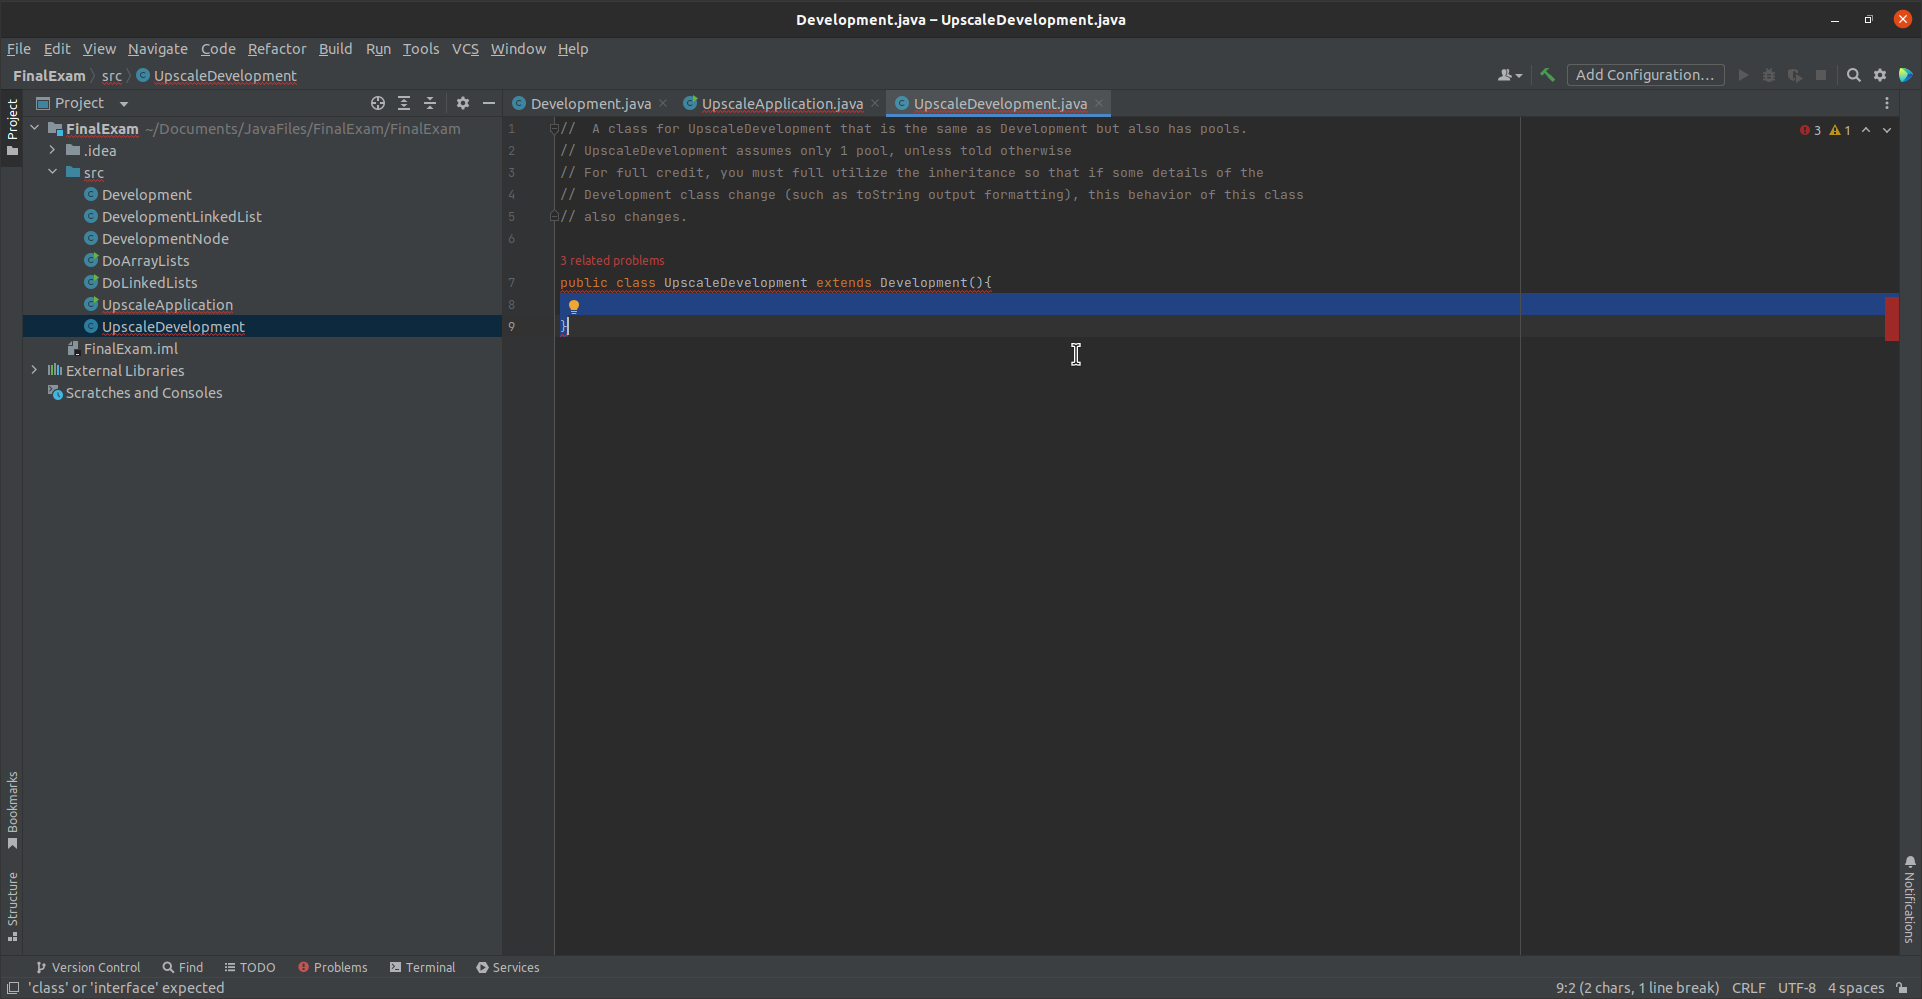
Task: Click the Stop square icon
Action: click(x=1821, y=75)
